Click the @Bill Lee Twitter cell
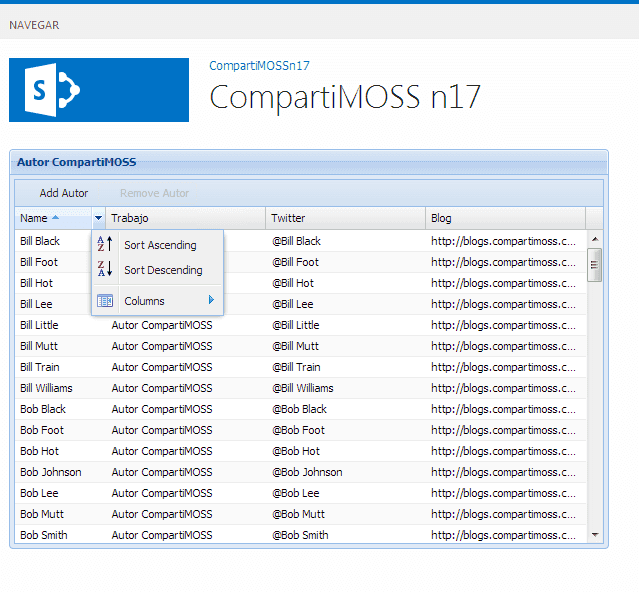 346,304
